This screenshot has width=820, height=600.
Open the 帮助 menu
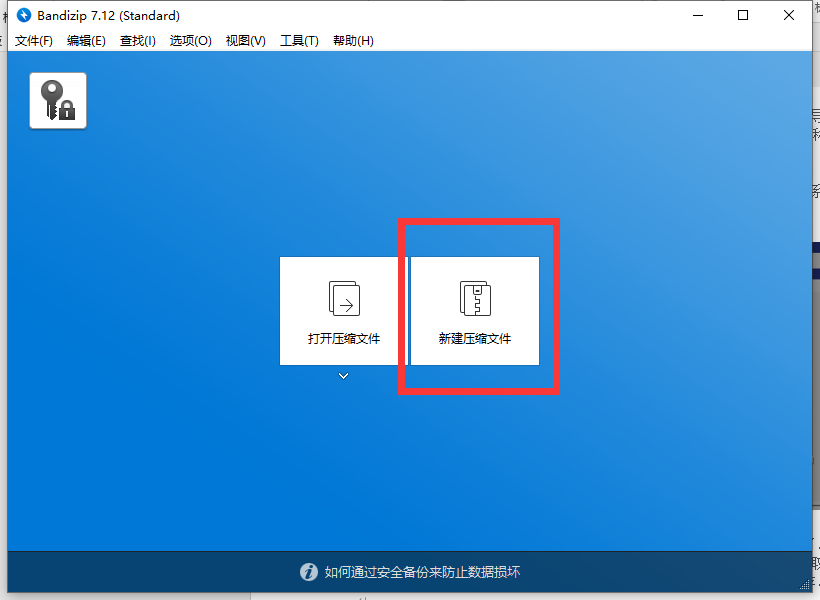coord(352,41)
